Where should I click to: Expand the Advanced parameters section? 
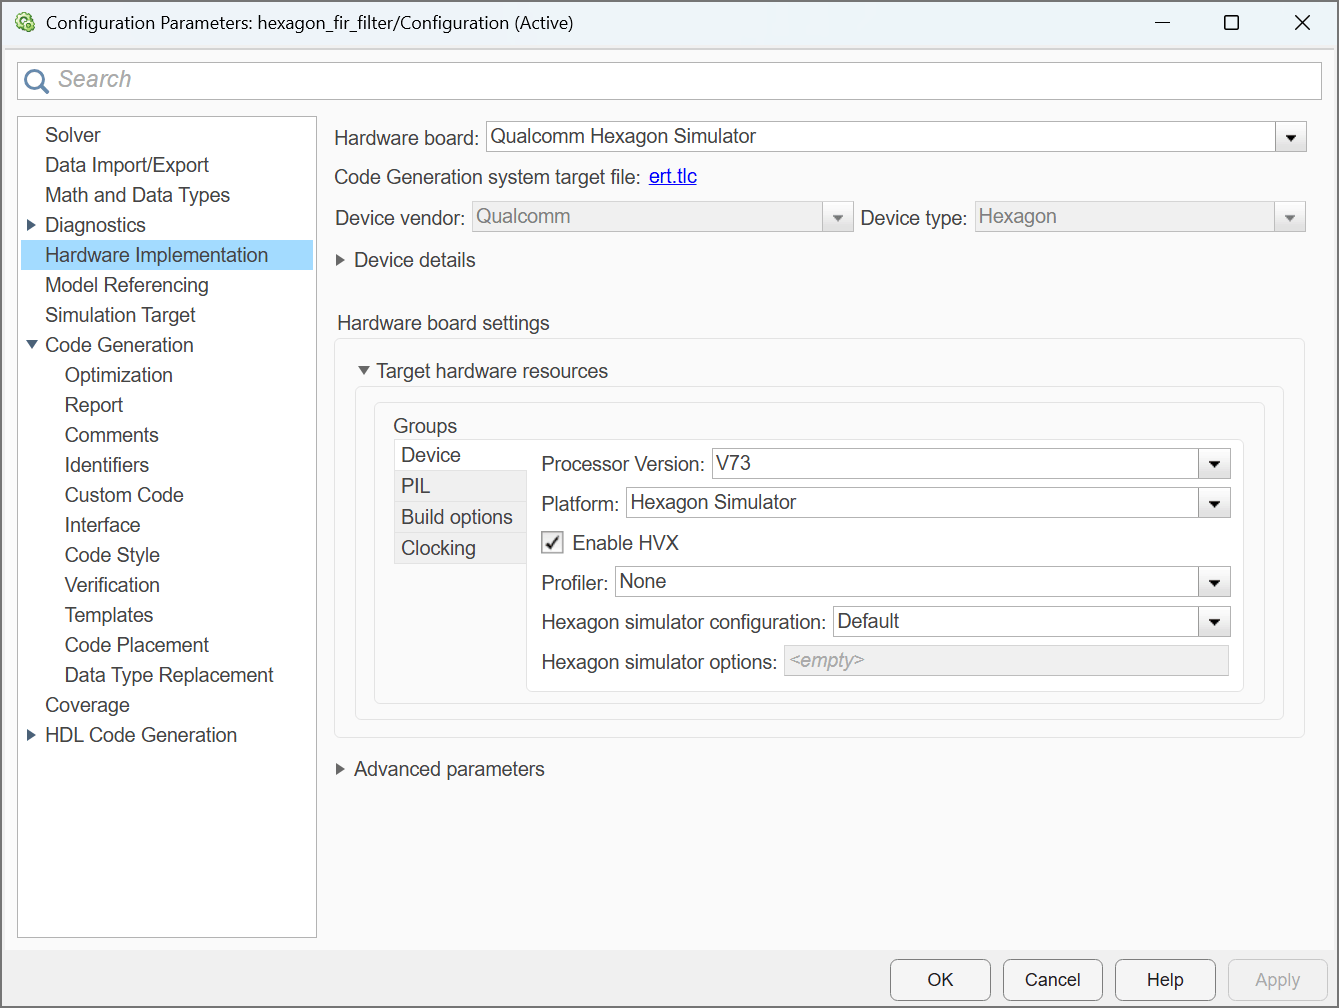tap(341, 769)
